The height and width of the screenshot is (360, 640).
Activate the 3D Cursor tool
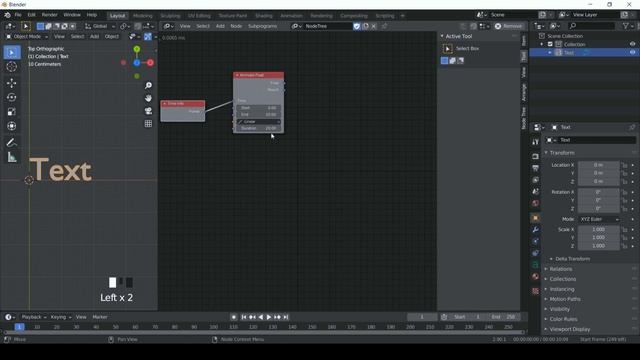click(12, 67)
